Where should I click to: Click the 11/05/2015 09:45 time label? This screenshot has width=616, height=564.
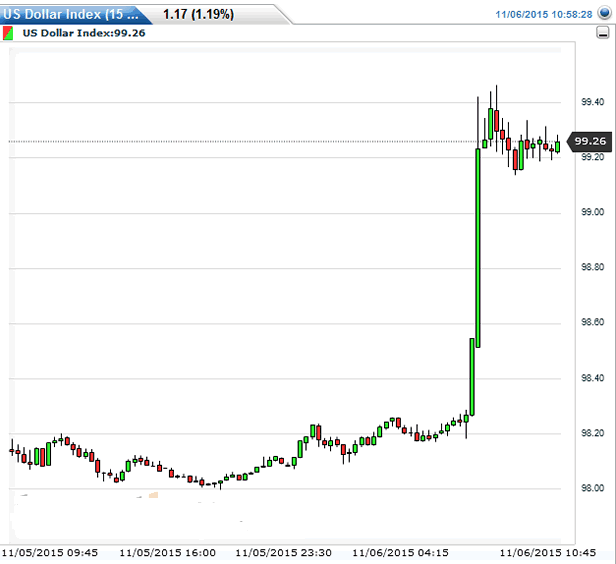coord(50,553)
